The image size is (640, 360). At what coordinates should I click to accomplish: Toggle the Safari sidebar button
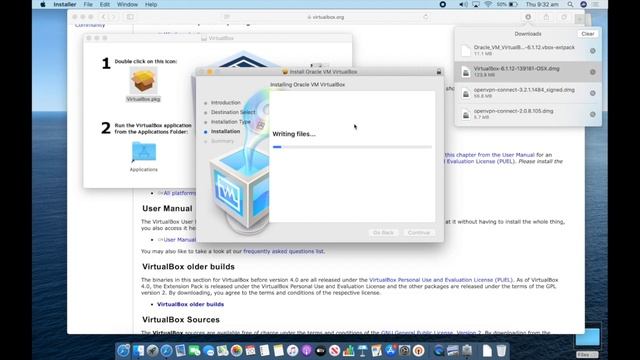(x=130, y=17)
